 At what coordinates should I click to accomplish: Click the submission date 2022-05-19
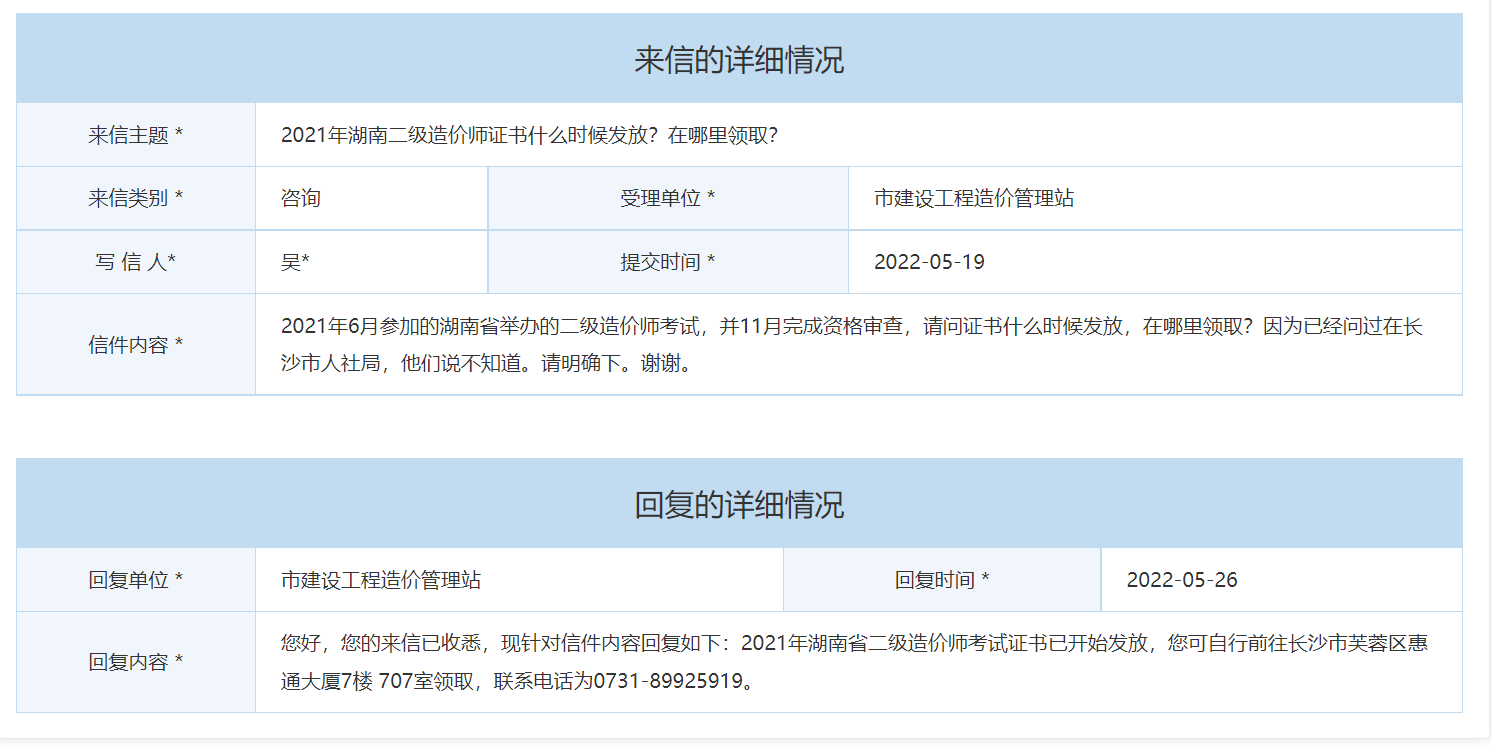pyautogui.click(x=929, y=262)
